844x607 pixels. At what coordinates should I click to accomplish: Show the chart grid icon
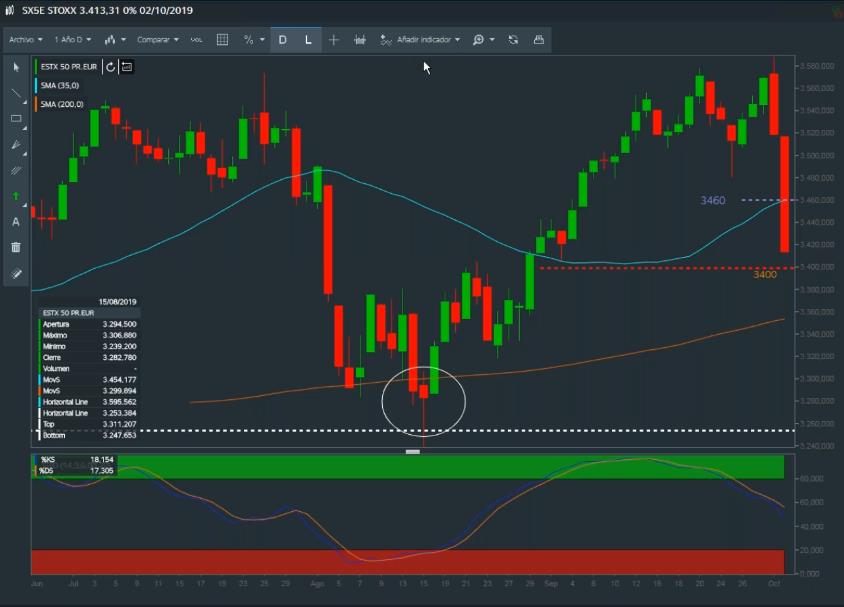222,40
